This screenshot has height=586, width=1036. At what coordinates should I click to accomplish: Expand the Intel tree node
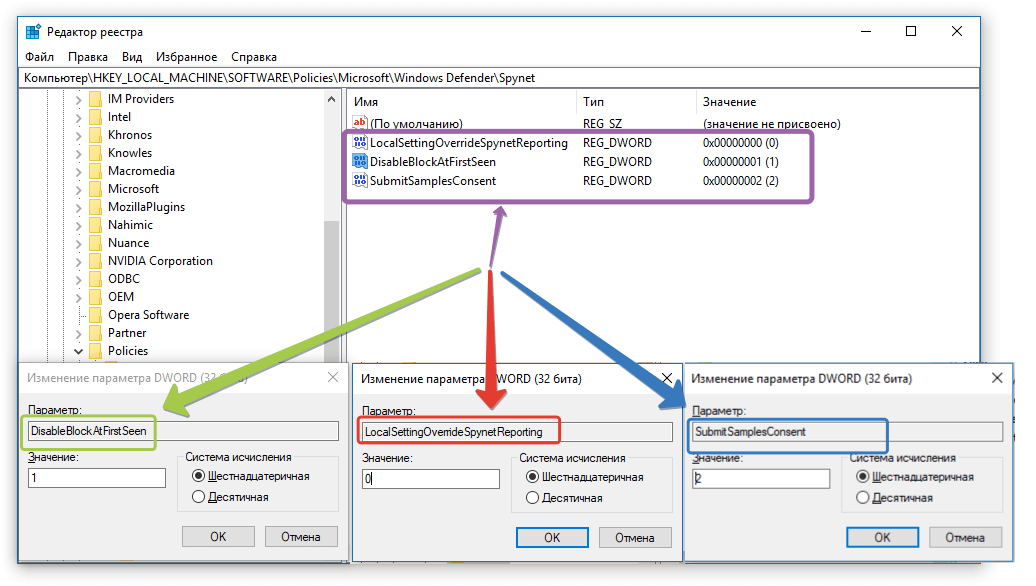point(78,117)
